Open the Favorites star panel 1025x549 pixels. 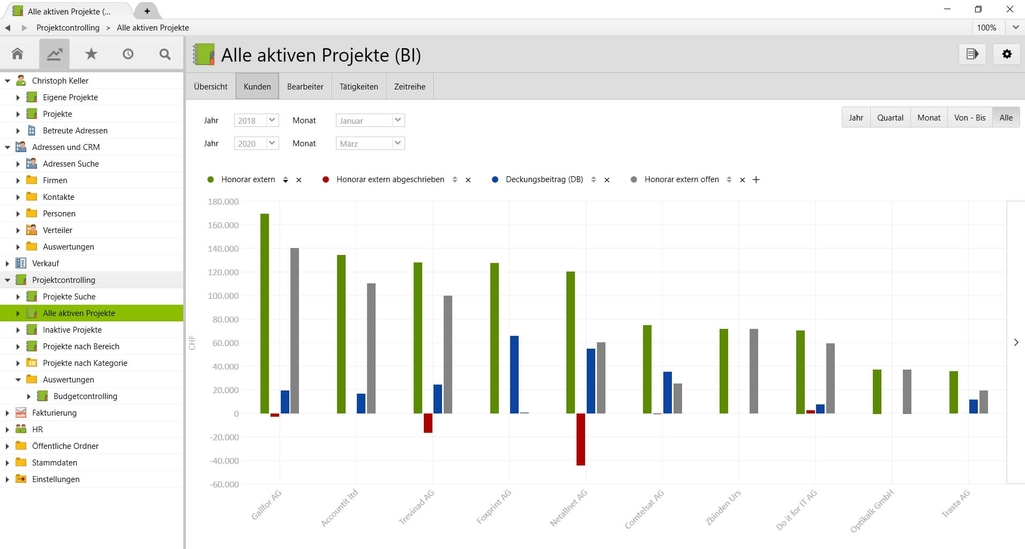91,54
